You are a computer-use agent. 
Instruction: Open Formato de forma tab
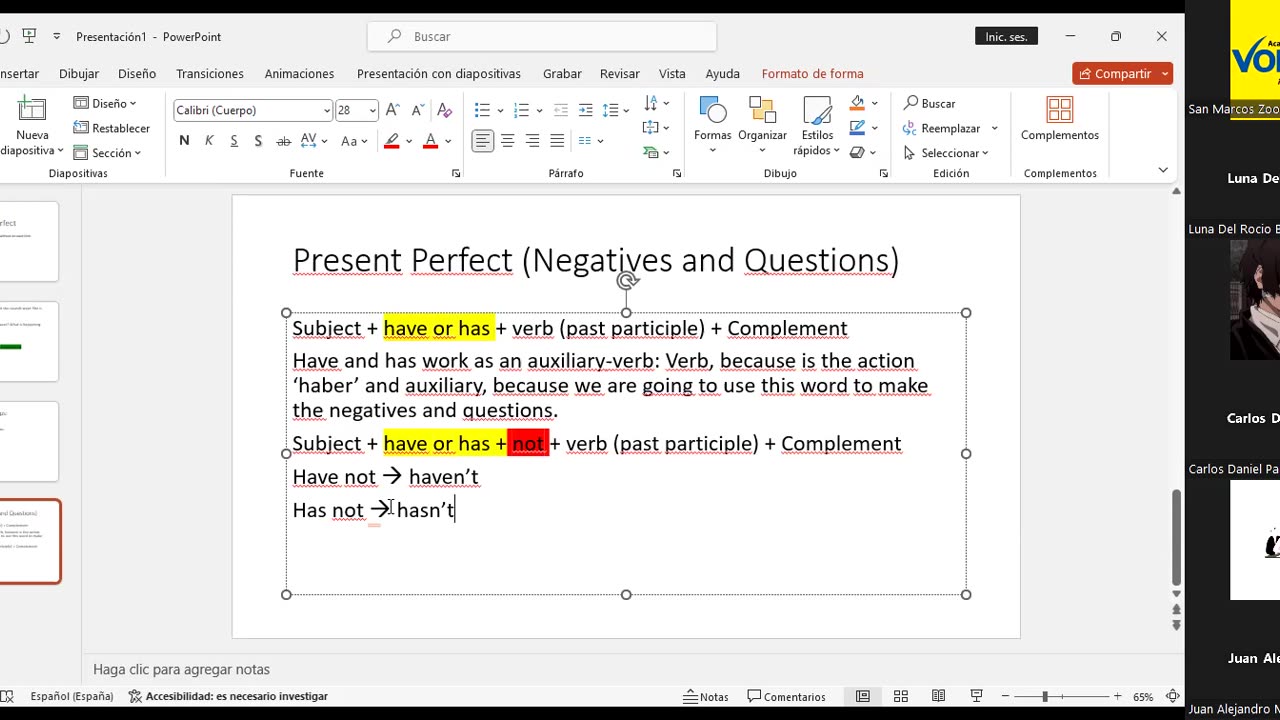[812, 73]
